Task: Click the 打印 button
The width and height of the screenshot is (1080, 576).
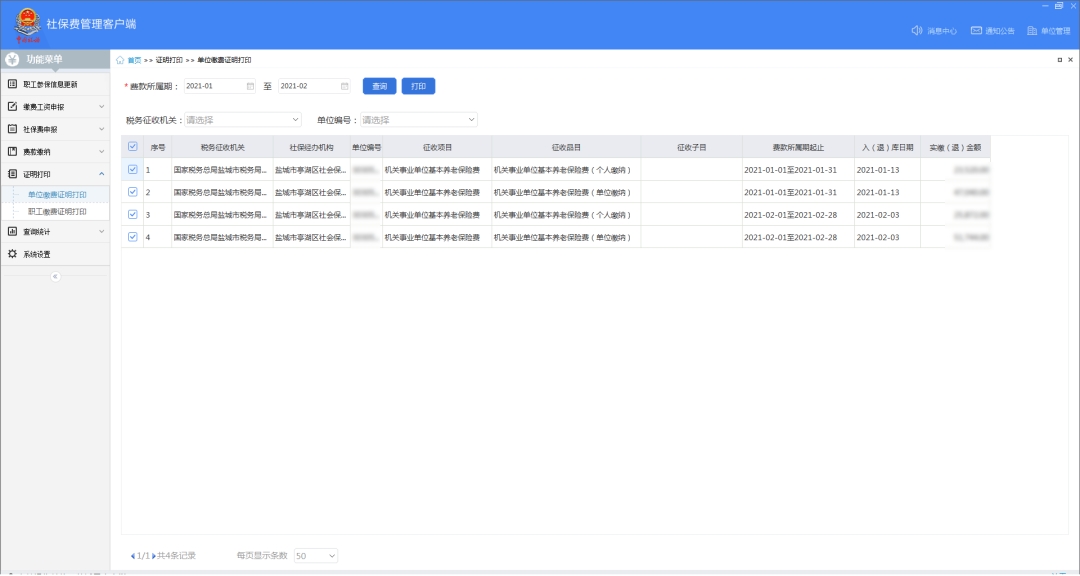Action: 418,86
